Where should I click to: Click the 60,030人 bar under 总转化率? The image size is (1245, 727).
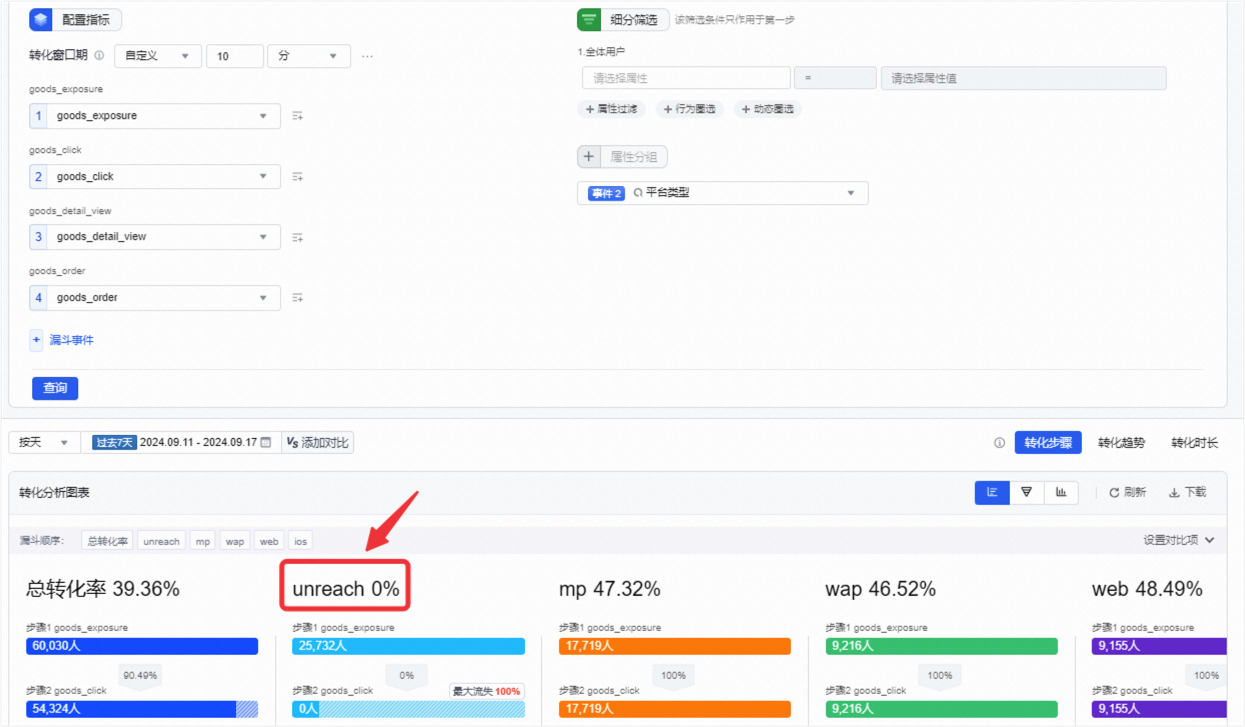pyautogui.click(x=142, y=646)
